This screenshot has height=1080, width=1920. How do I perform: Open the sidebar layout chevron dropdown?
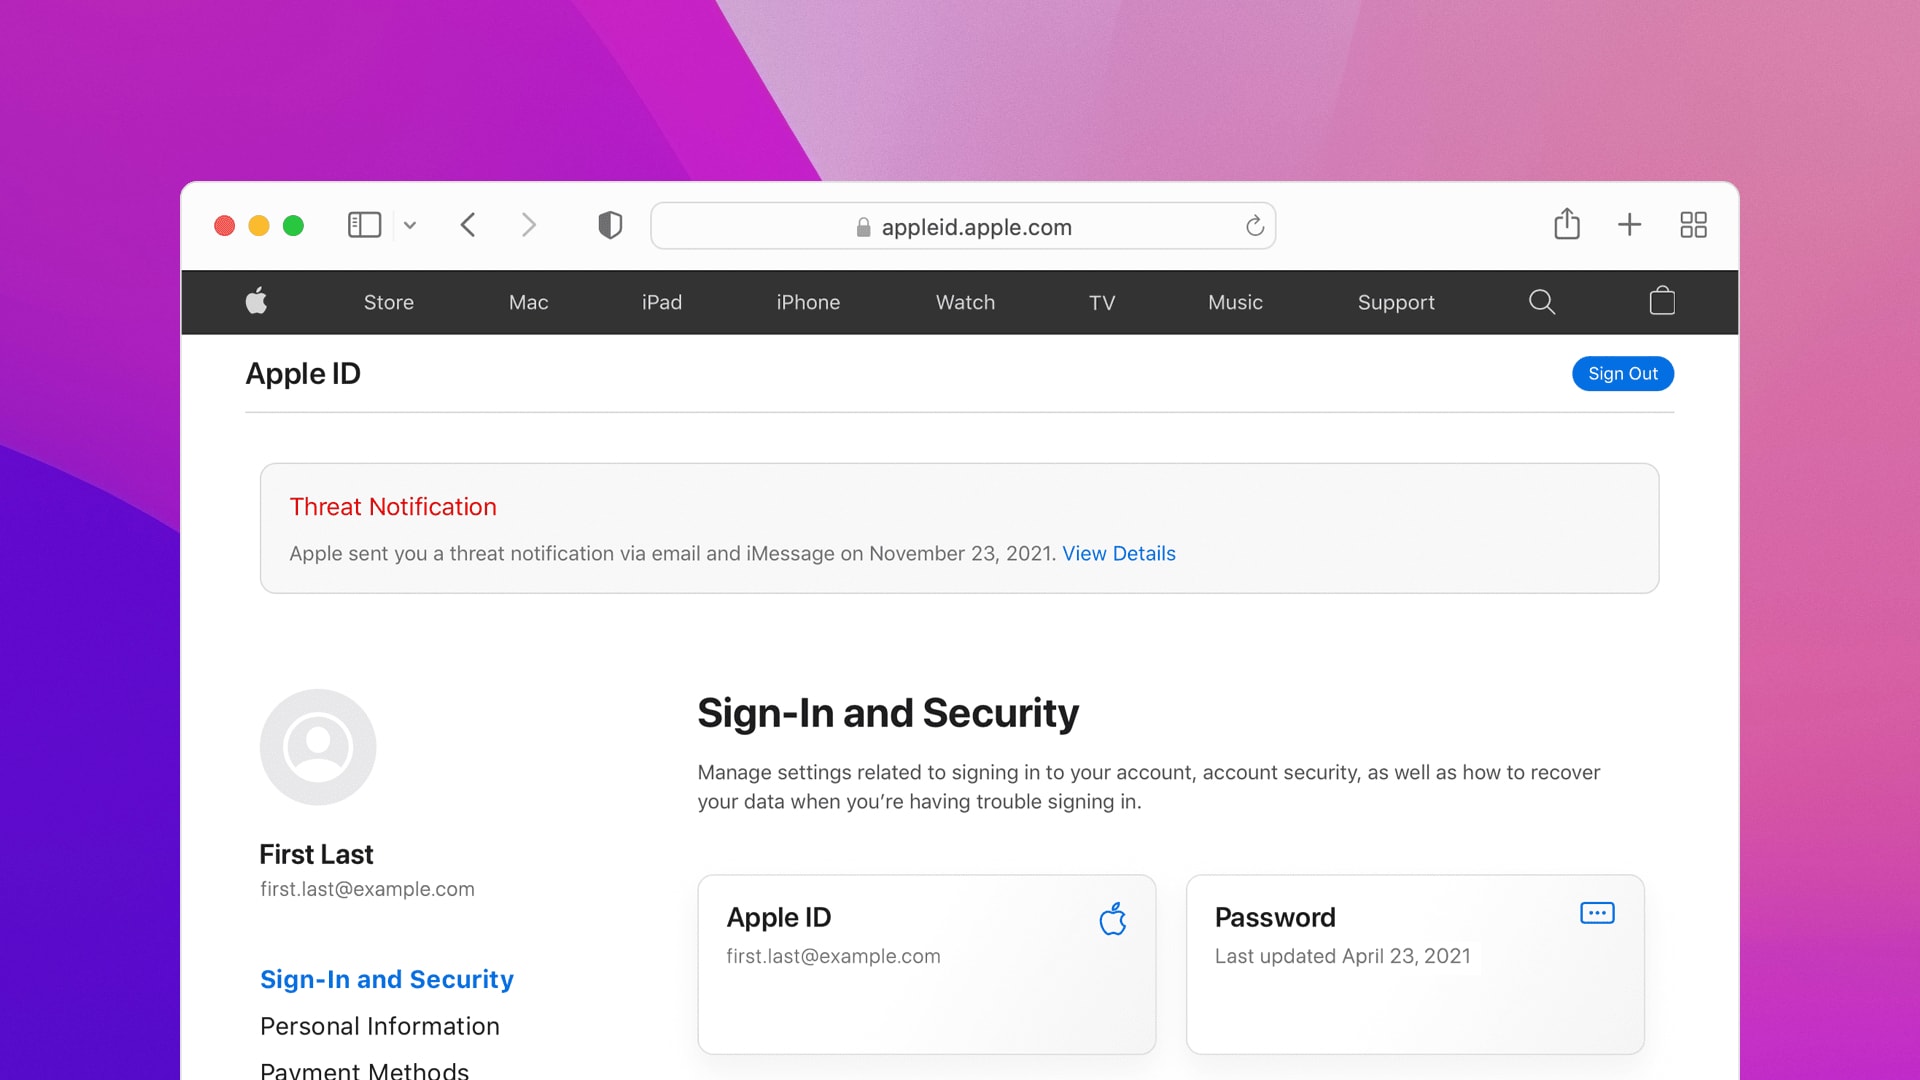point(409,225)
